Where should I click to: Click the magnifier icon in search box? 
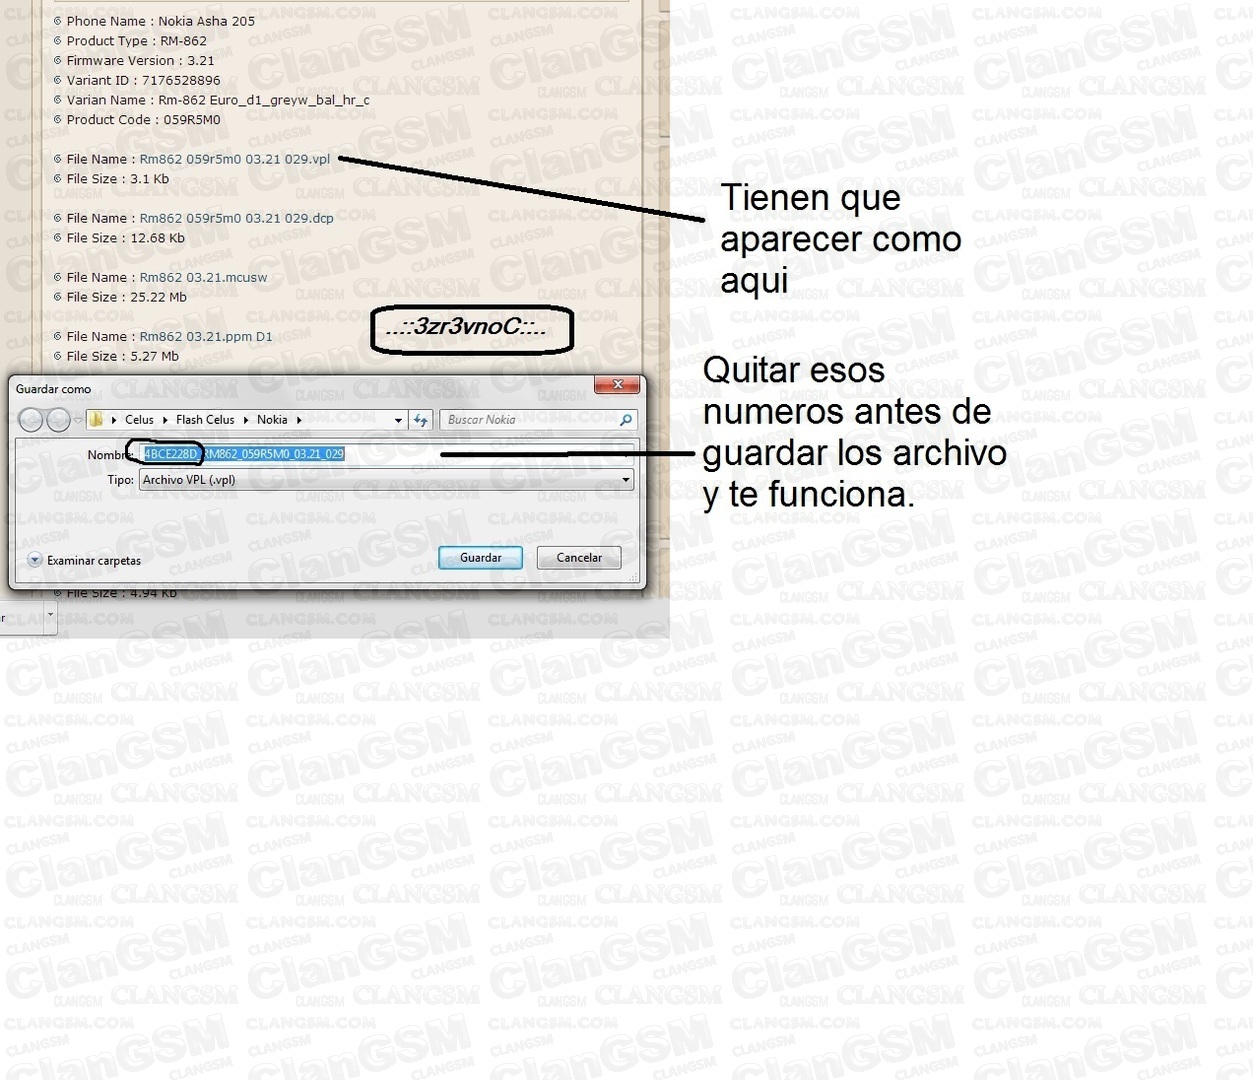point(626,420)
